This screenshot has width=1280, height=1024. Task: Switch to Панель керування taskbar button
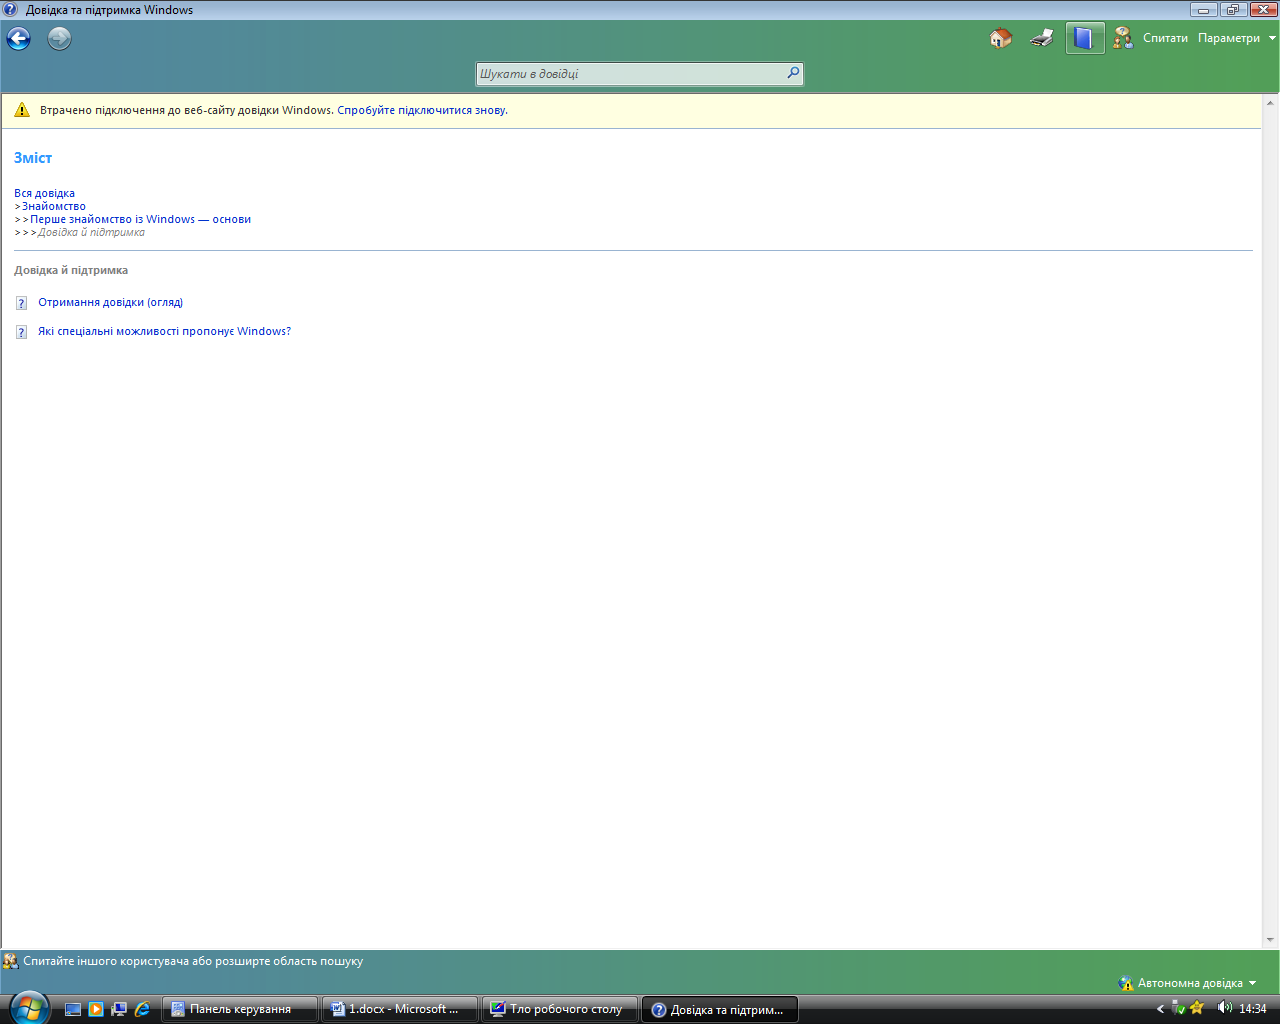pos(240,1009)
